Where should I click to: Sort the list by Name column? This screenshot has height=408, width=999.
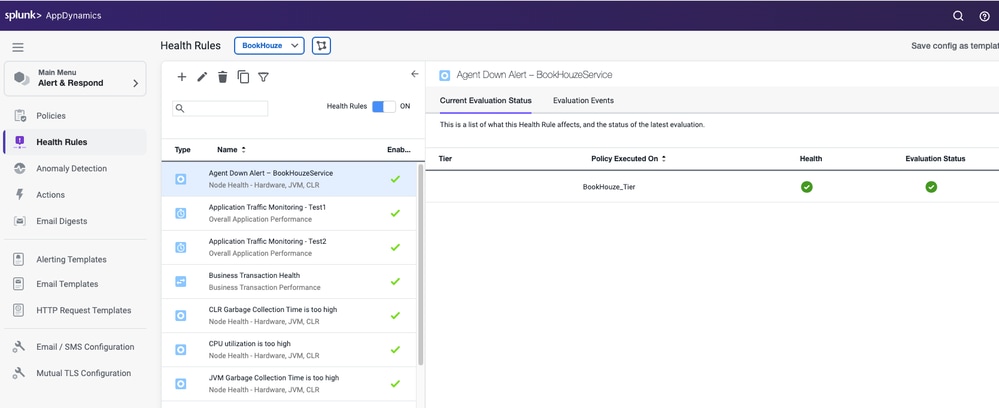[x=231, y=150]
